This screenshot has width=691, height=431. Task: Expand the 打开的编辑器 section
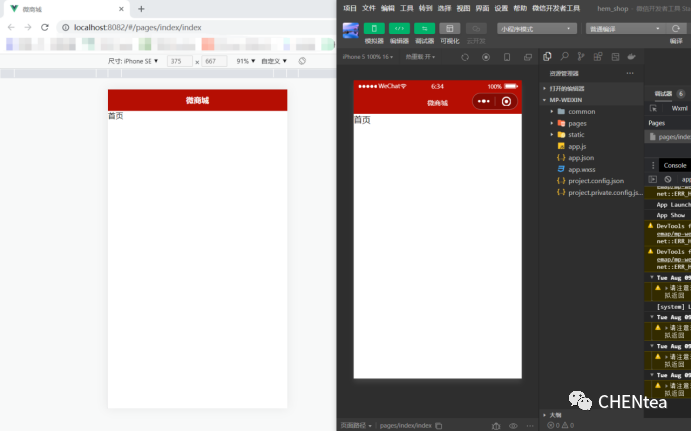(x=591, y=89)
